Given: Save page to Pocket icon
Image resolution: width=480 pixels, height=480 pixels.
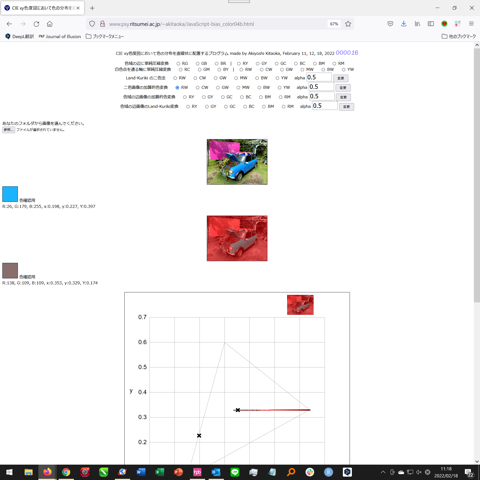Looking at the screenshot, I should tap(390, 24).
